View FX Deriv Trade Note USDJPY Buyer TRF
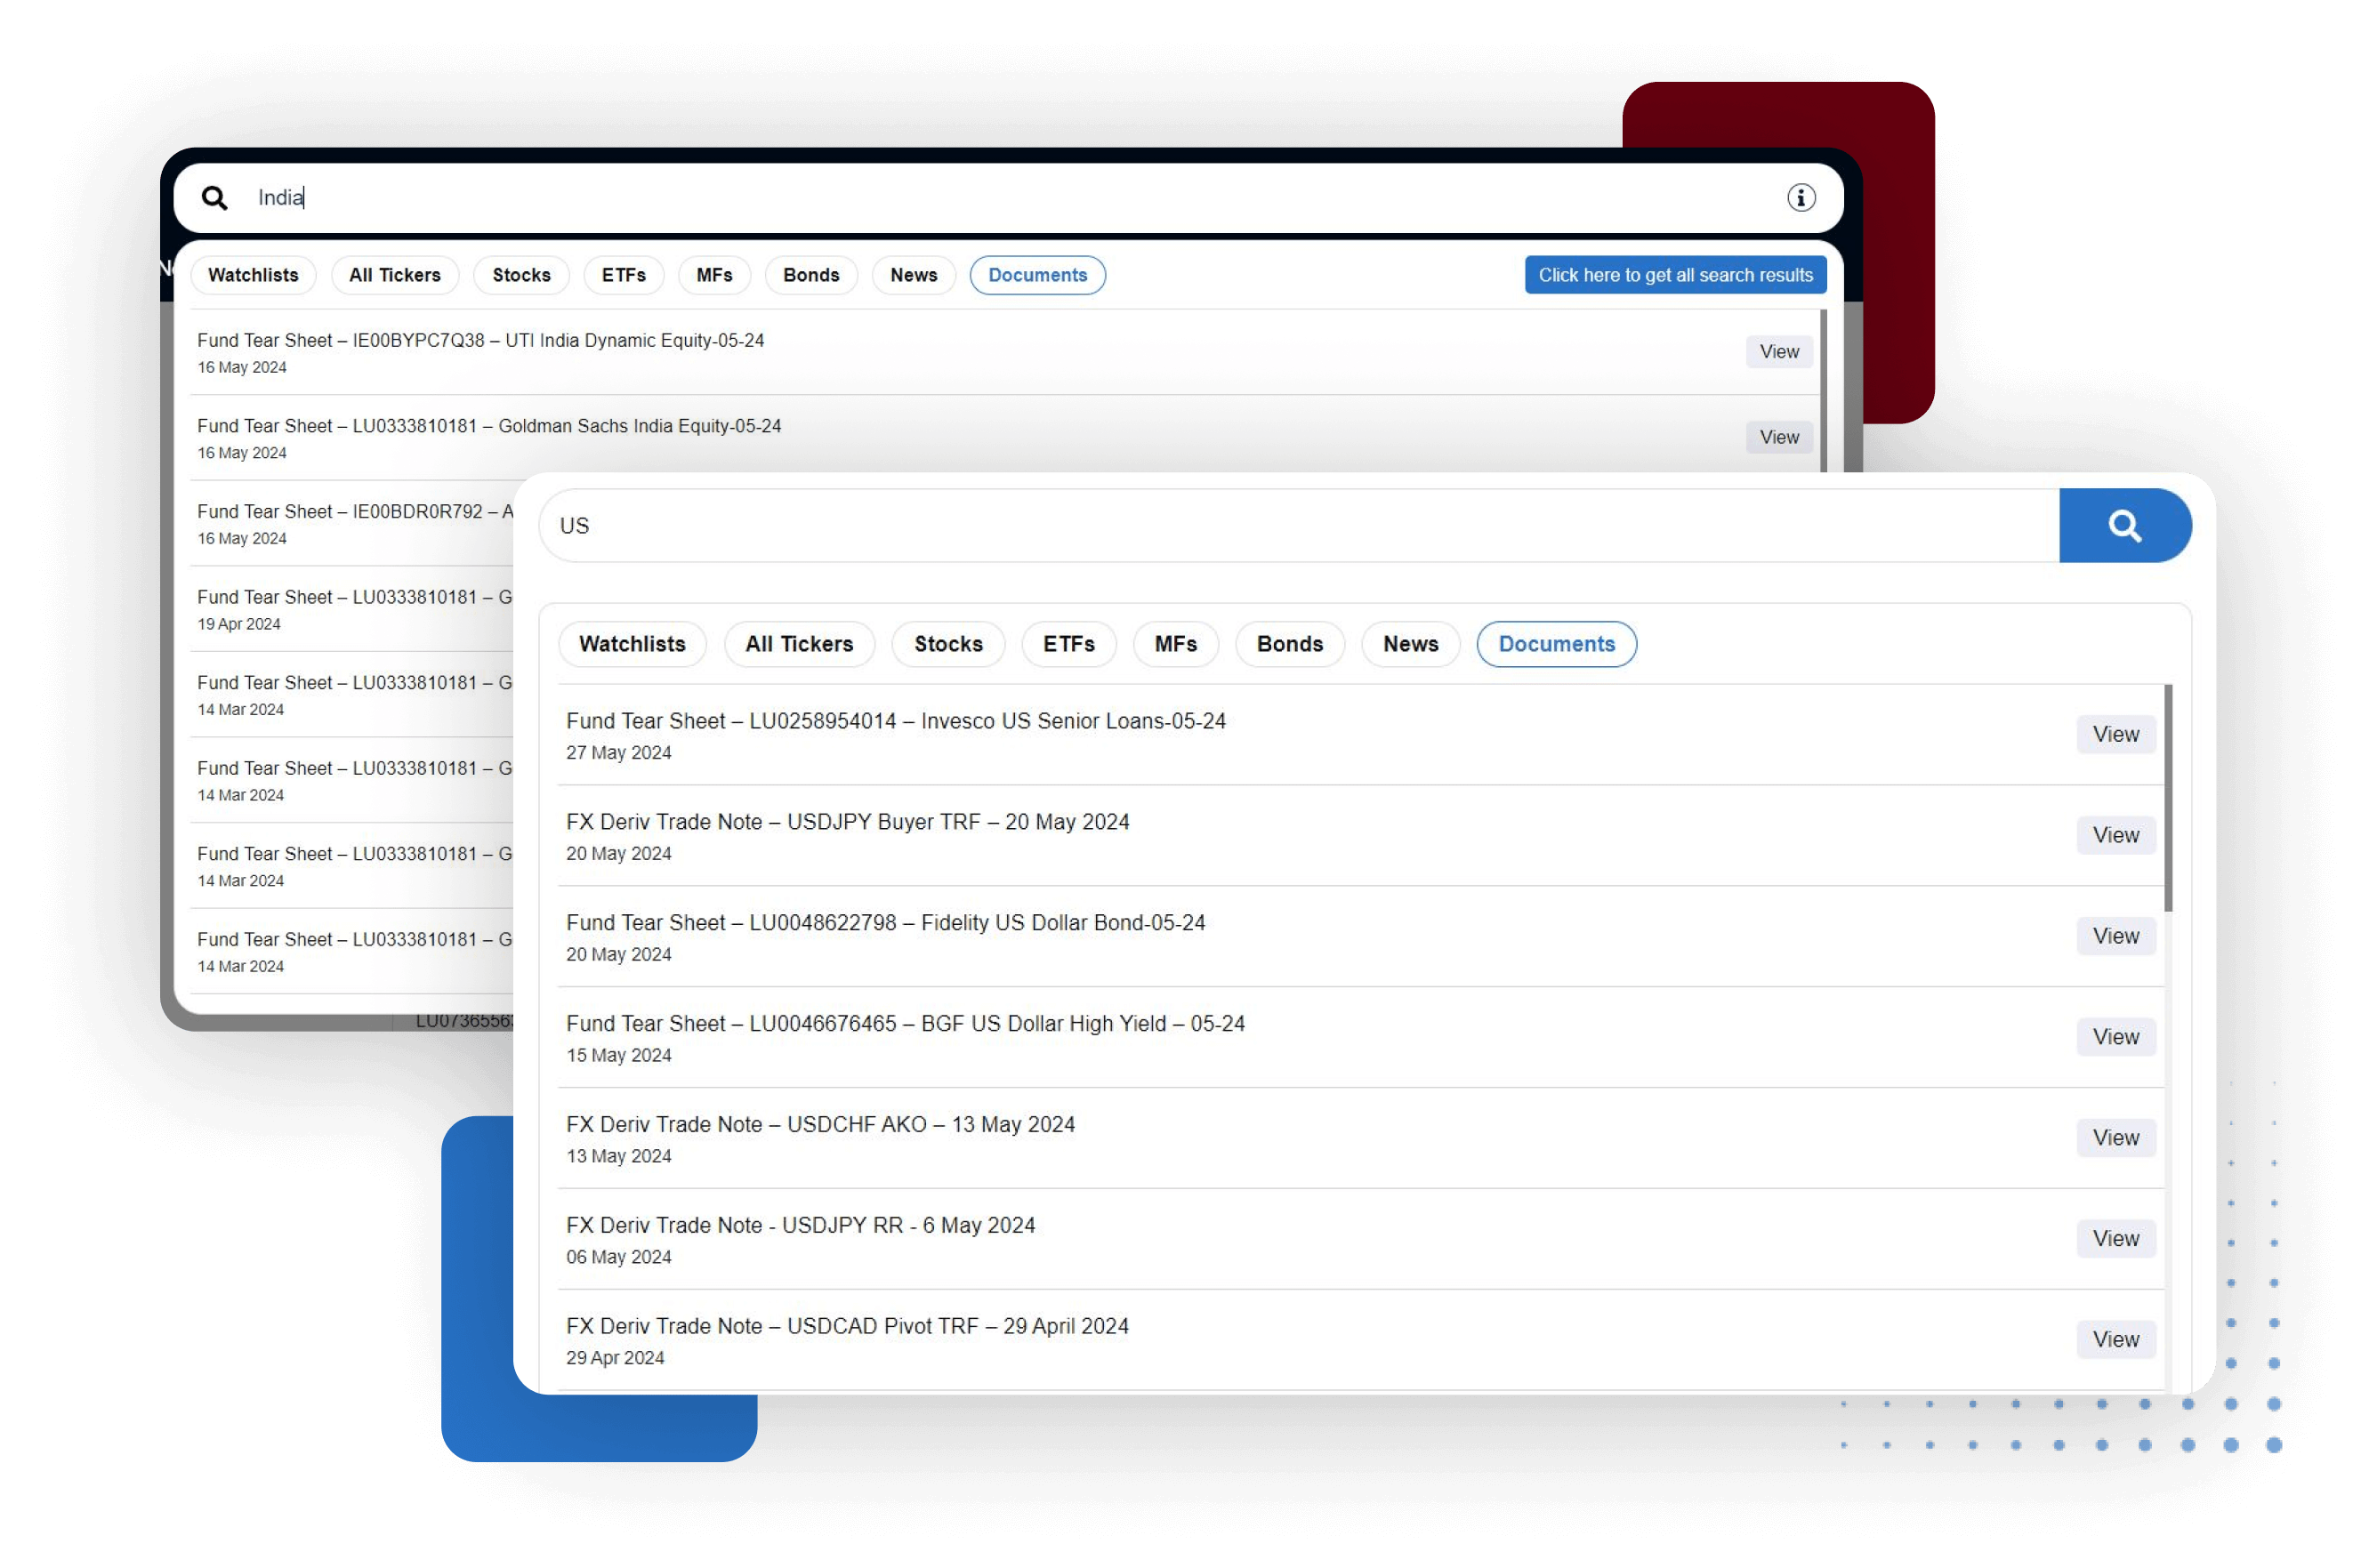 click(2113, 835)
